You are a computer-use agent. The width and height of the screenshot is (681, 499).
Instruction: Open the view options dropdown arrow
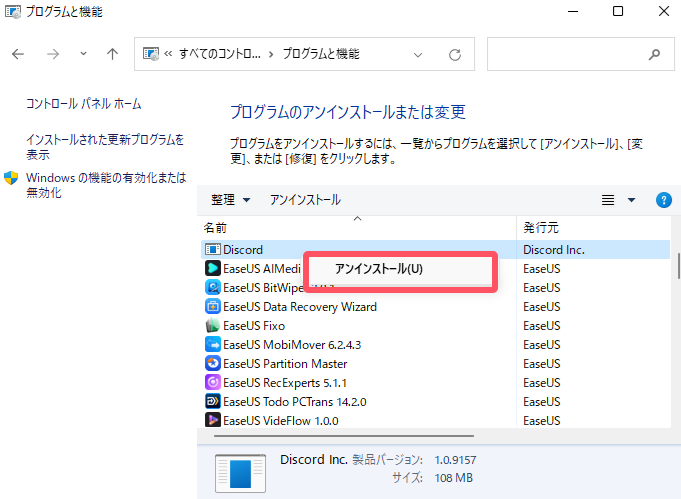click(631, 200)
